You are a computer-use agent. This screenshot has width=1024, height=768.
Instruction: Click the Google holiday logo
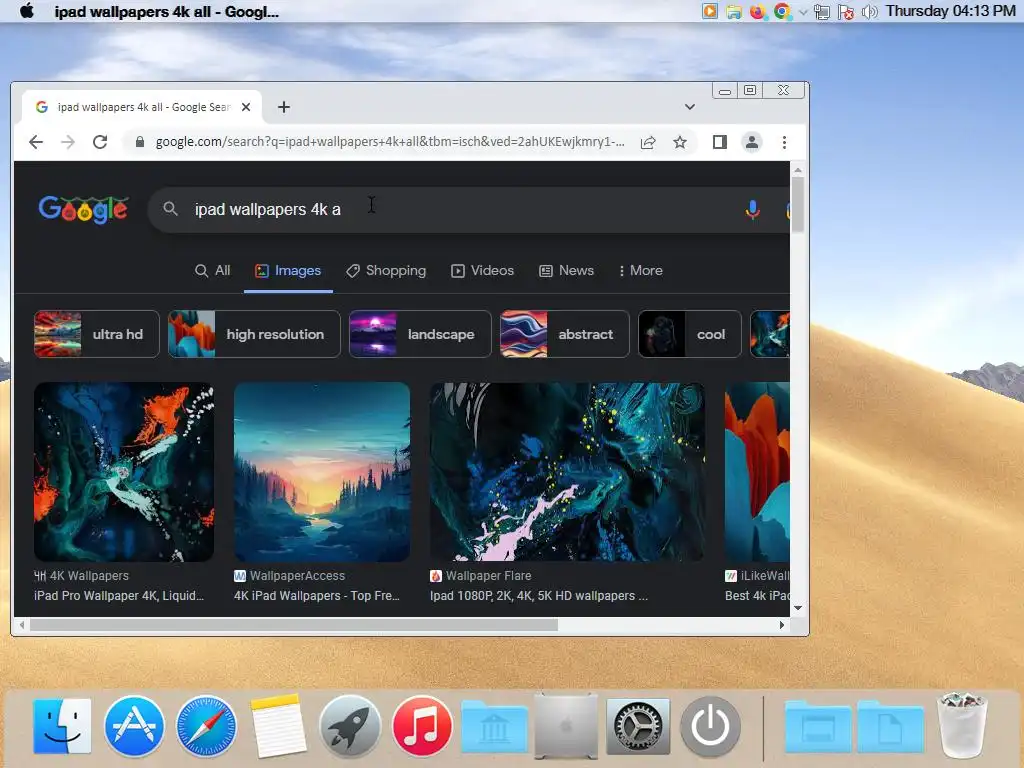click(x=83, y=209)
